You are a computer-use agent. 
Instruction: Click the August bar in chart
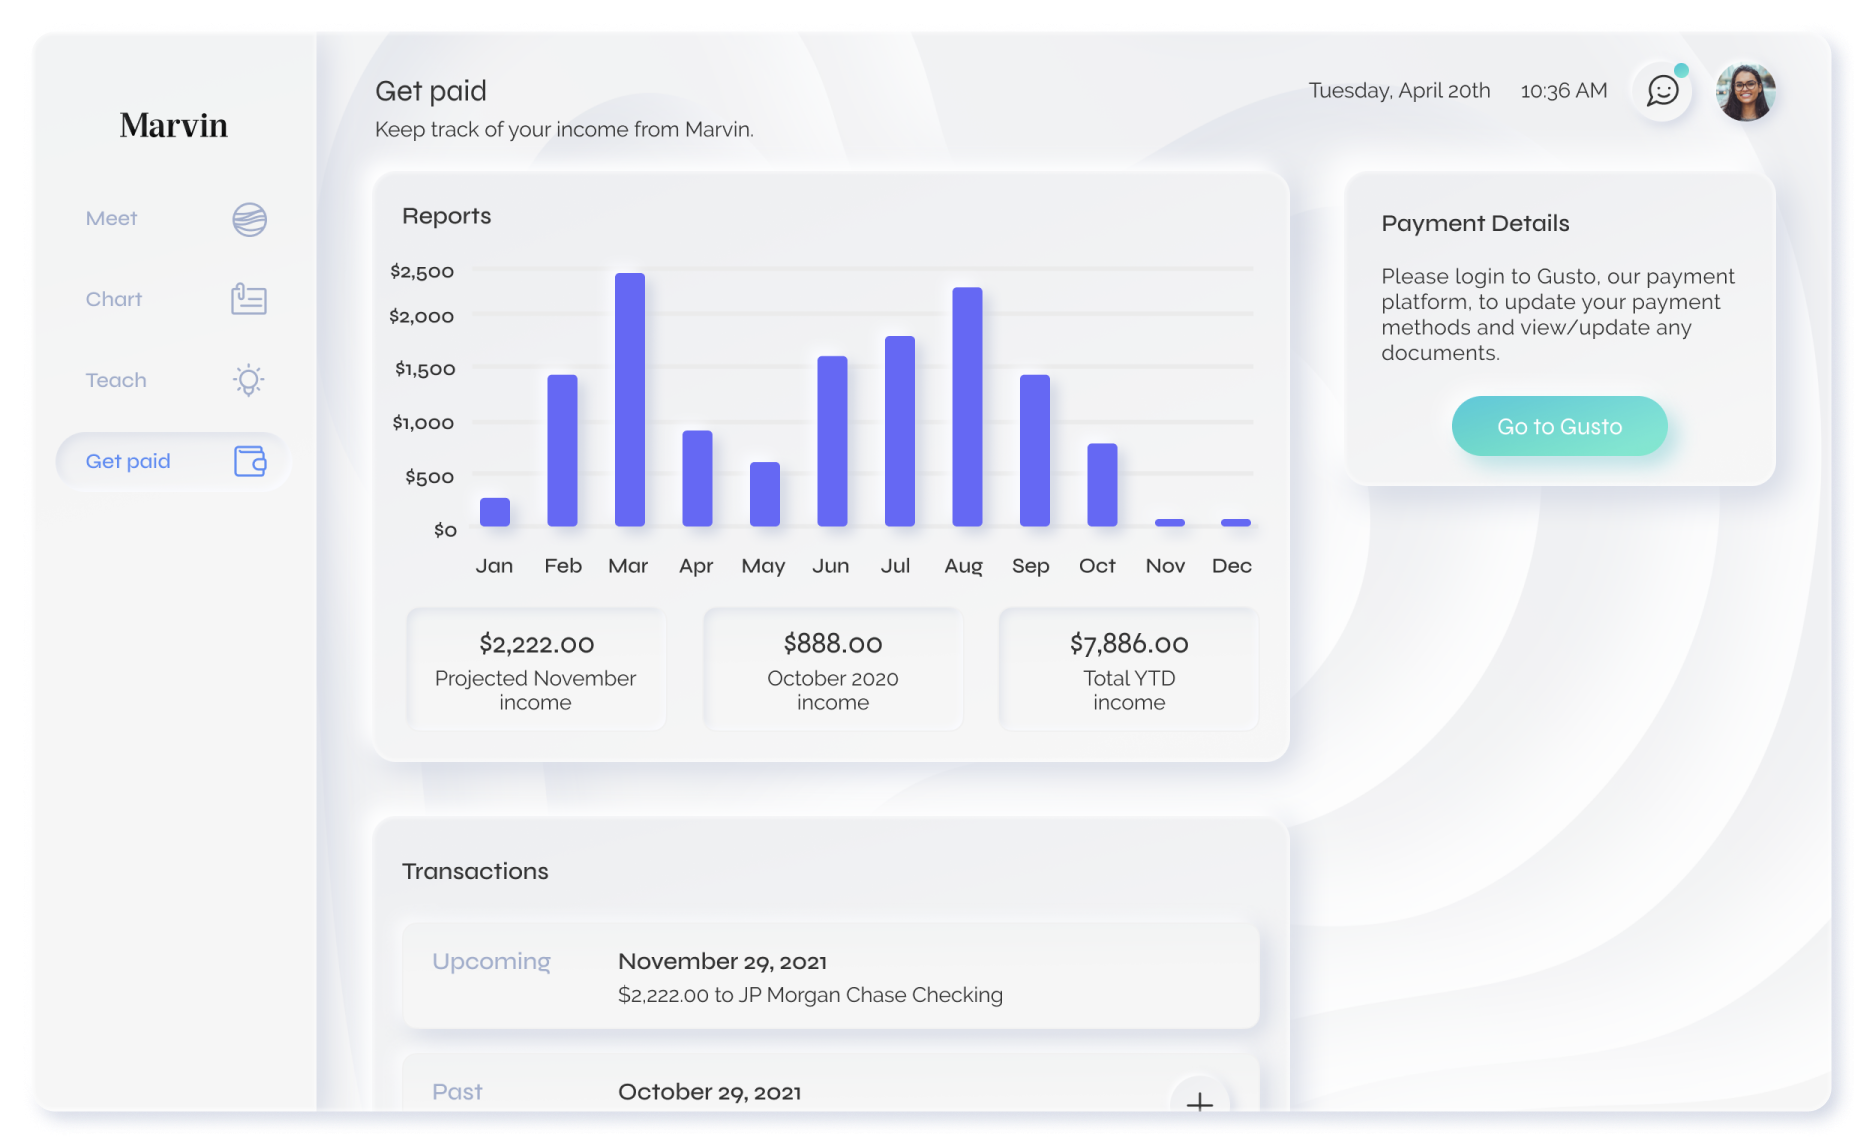(967, 407)
